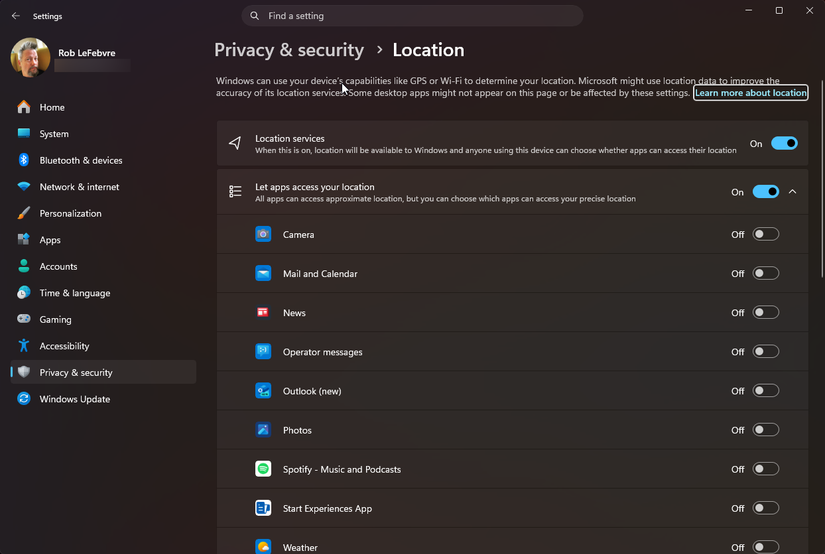Image resolution: width=825 pixels, height=554 pixels.
Task: Click the Windows Update sync icon
Action: coord(24,399)
